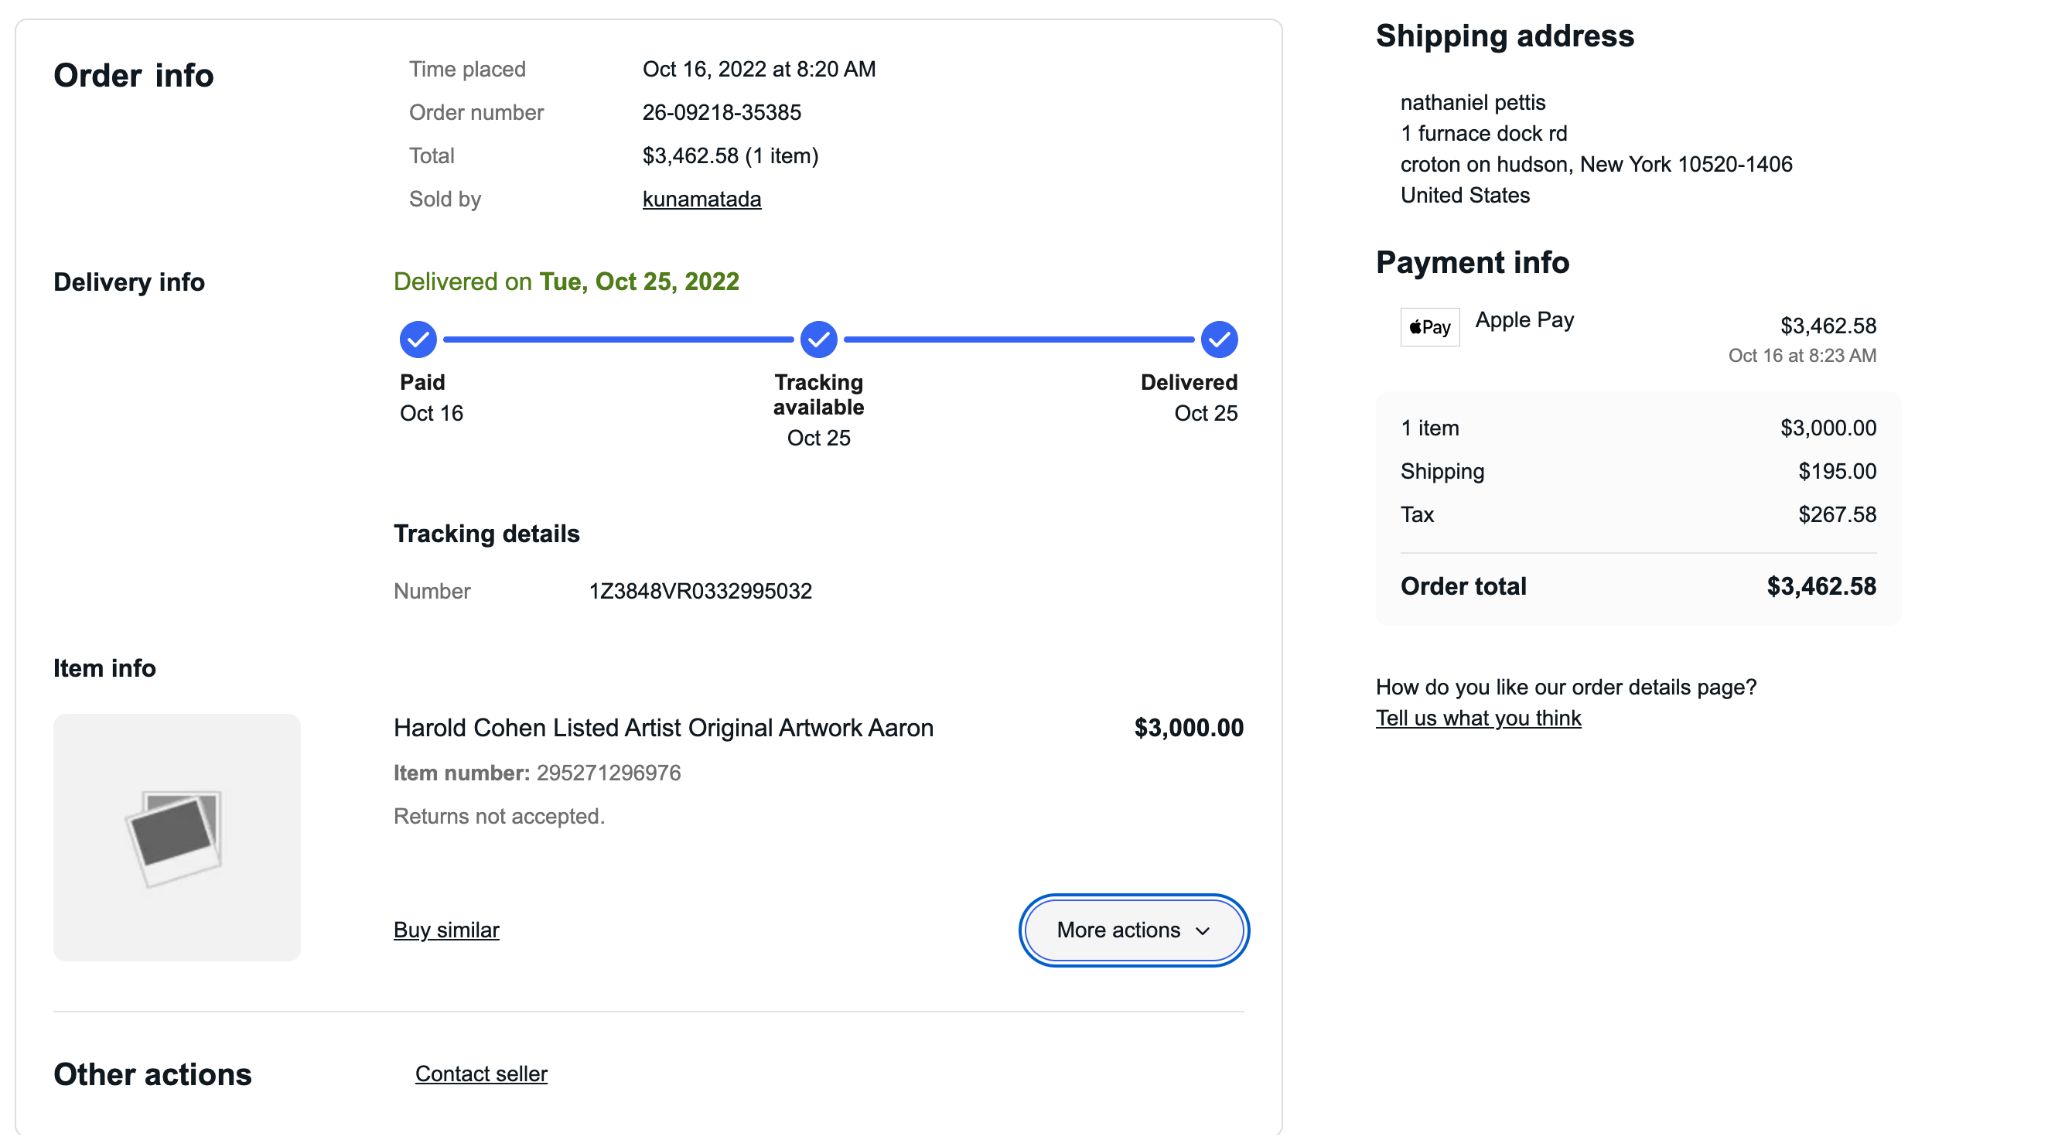Click the Delivered on Tue, Oct 25 heading
This screenshot has height=1135, width=2048.
pos(566,282)
